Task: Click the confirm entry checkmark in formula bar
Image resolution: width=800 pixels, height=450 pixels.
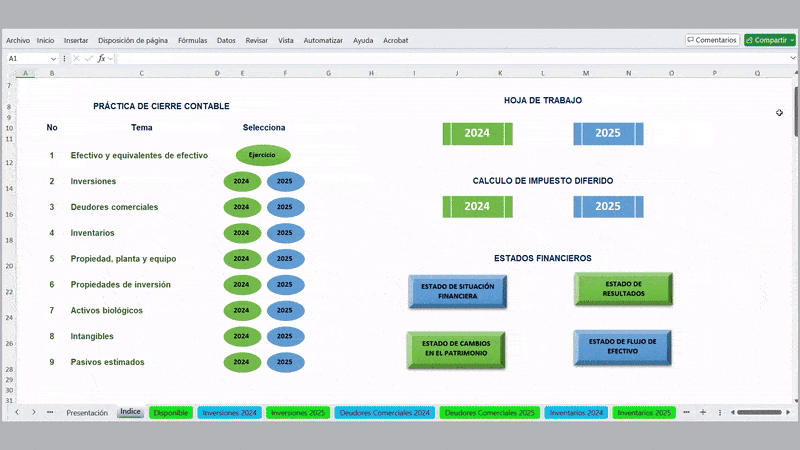Action: point(89,59)
